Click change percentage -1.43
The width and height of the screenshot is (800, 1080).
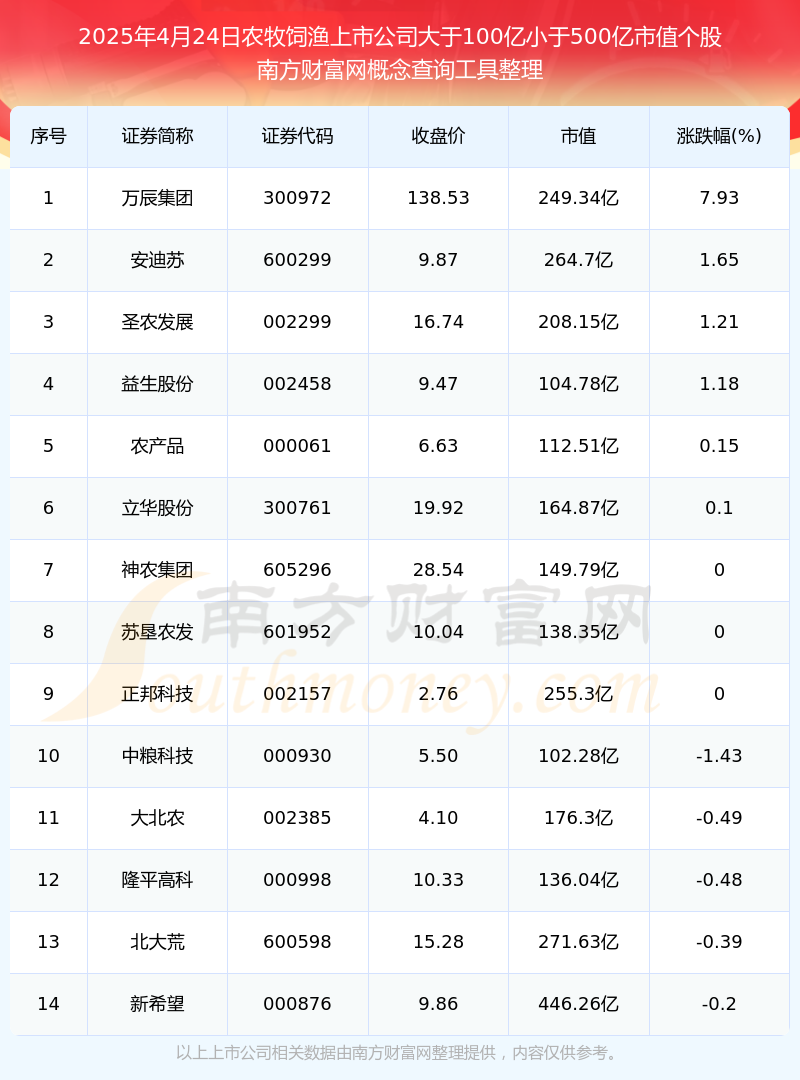coord(719,756)
